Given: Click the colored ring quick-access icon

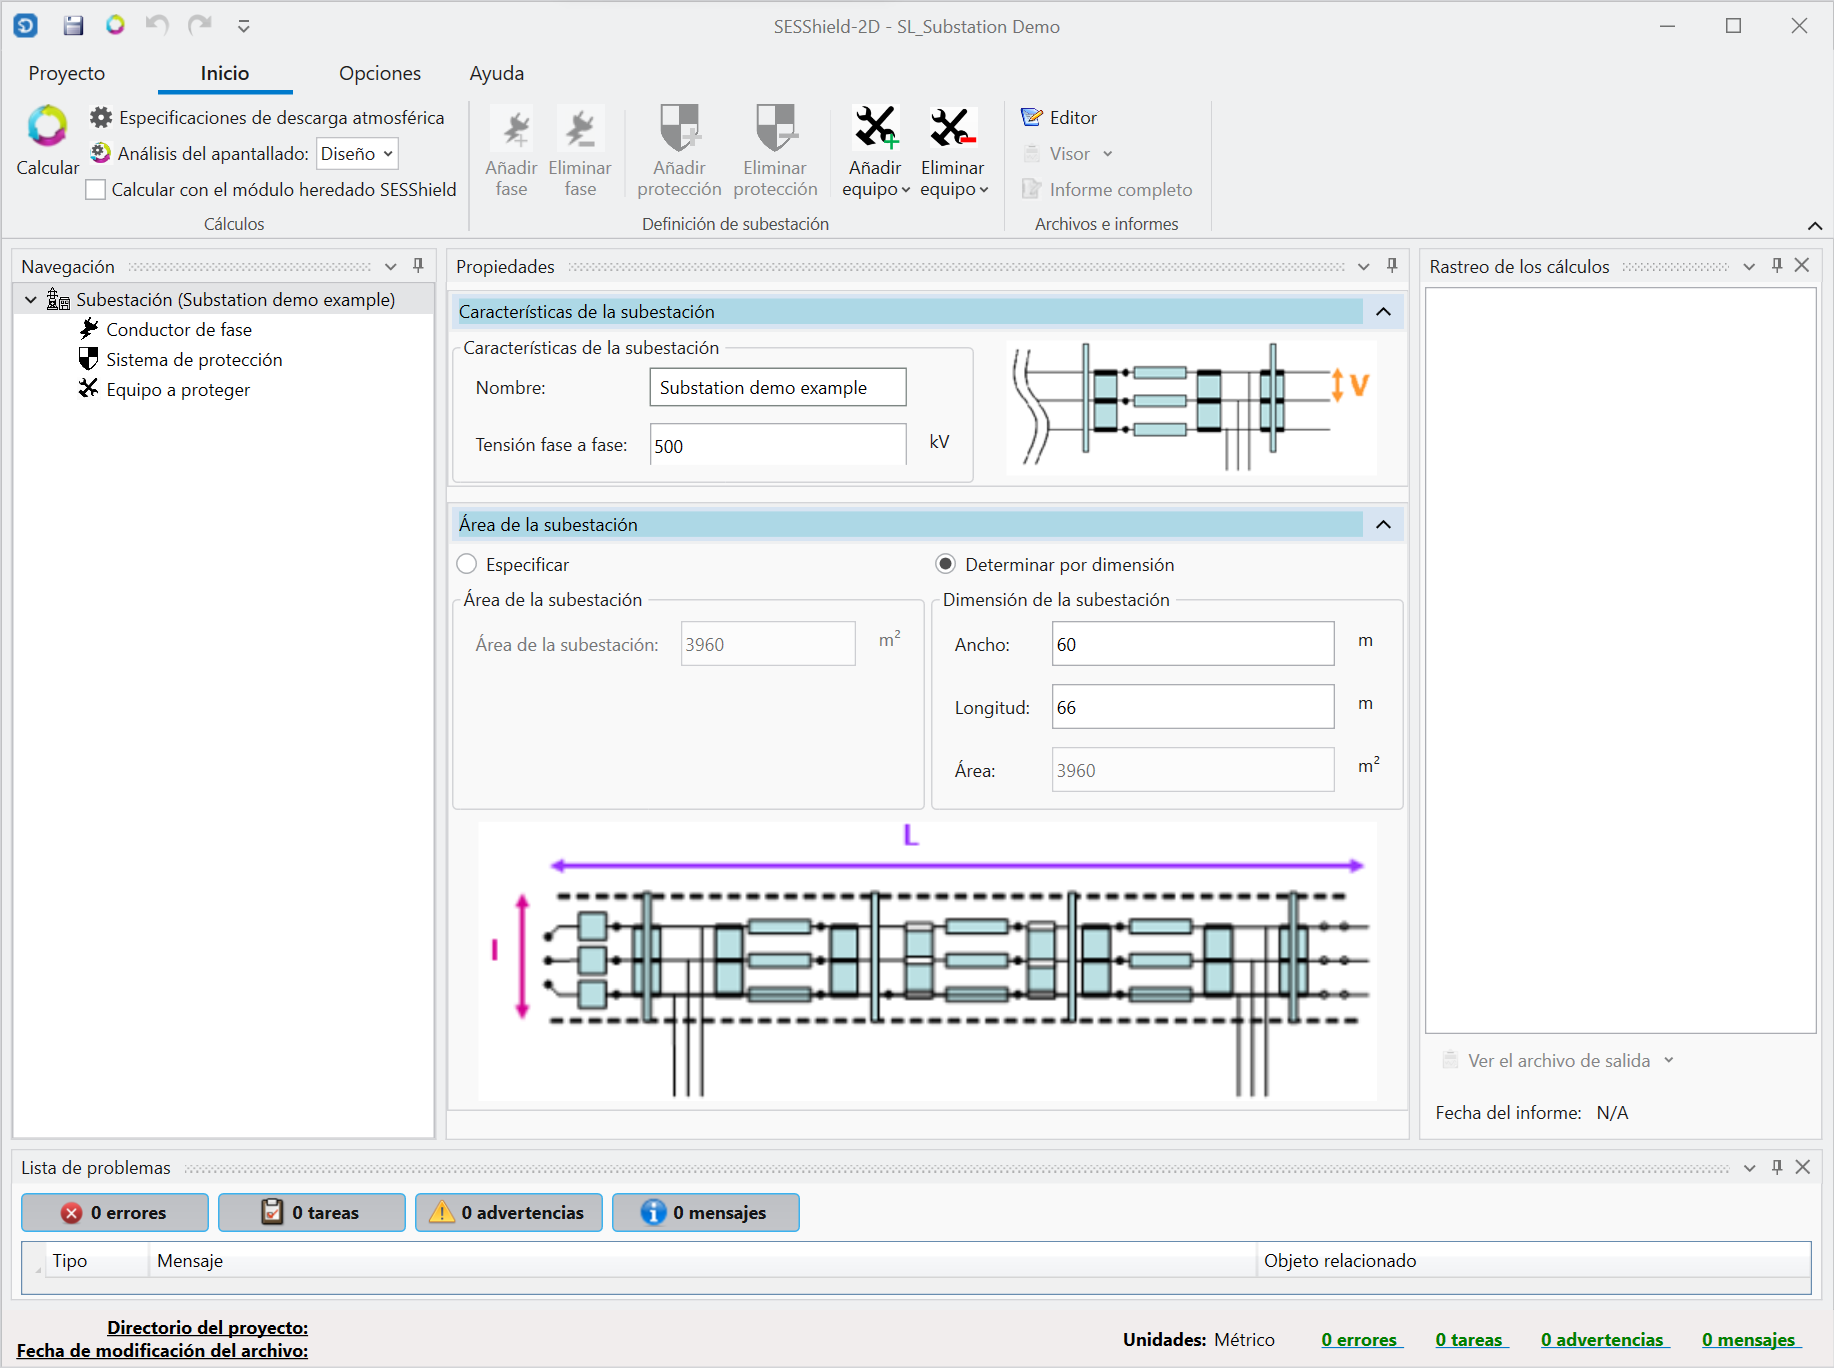Looking at the screenshot, I should coord(116,25).
